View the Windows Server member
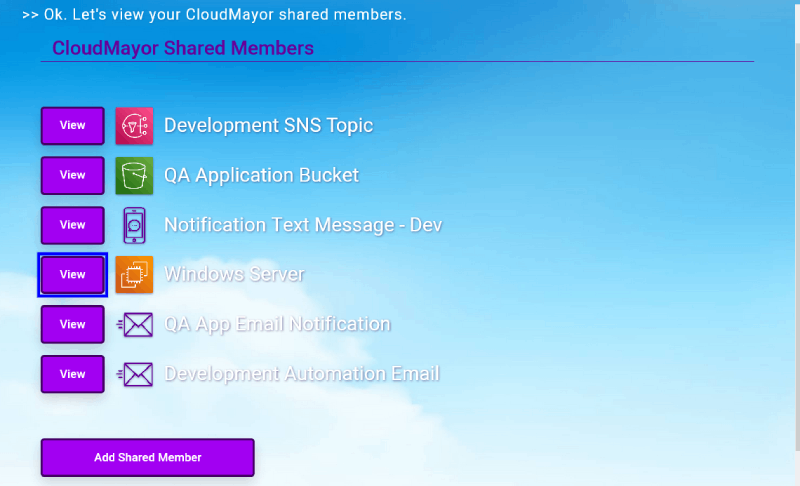The image size is (800, 486). [x=72, y=274]
